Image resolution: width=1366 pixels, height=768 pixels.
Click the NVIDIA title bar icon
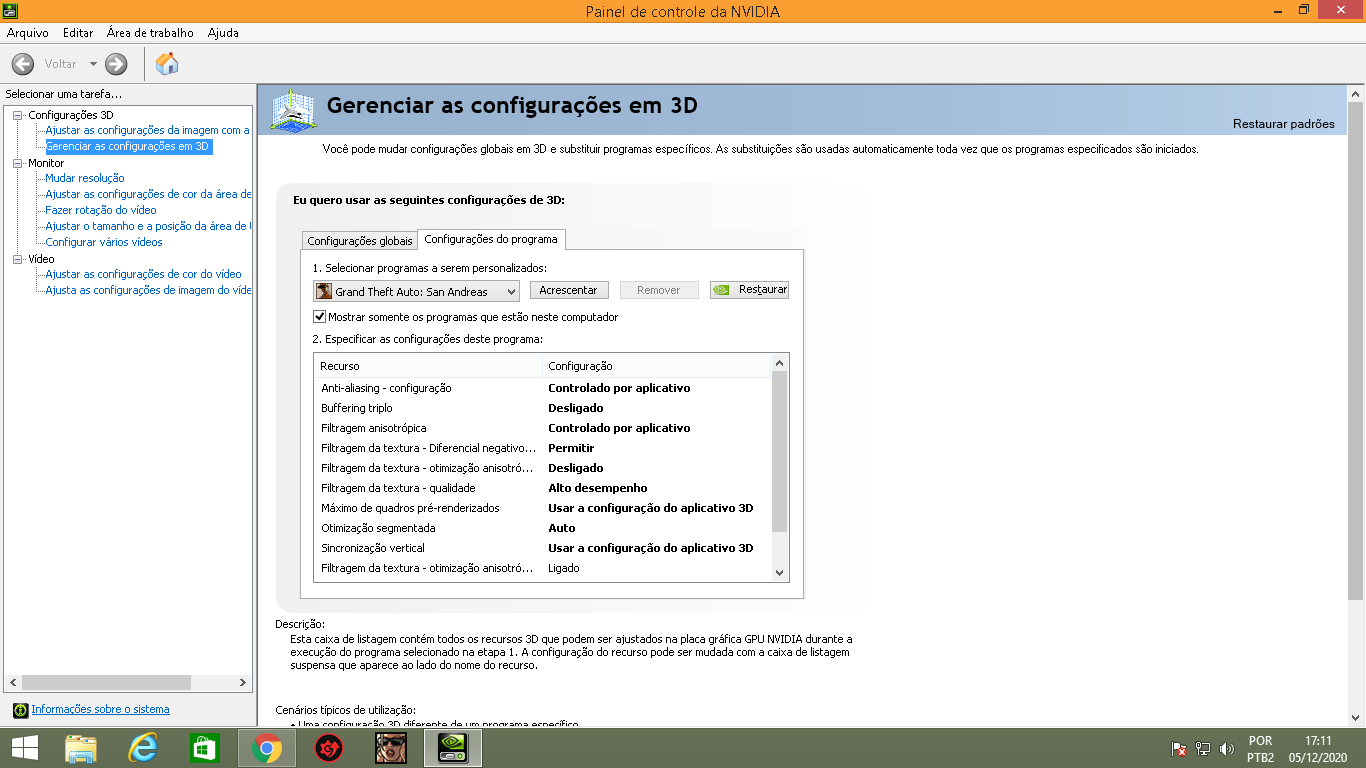click(x=10, y=11)
